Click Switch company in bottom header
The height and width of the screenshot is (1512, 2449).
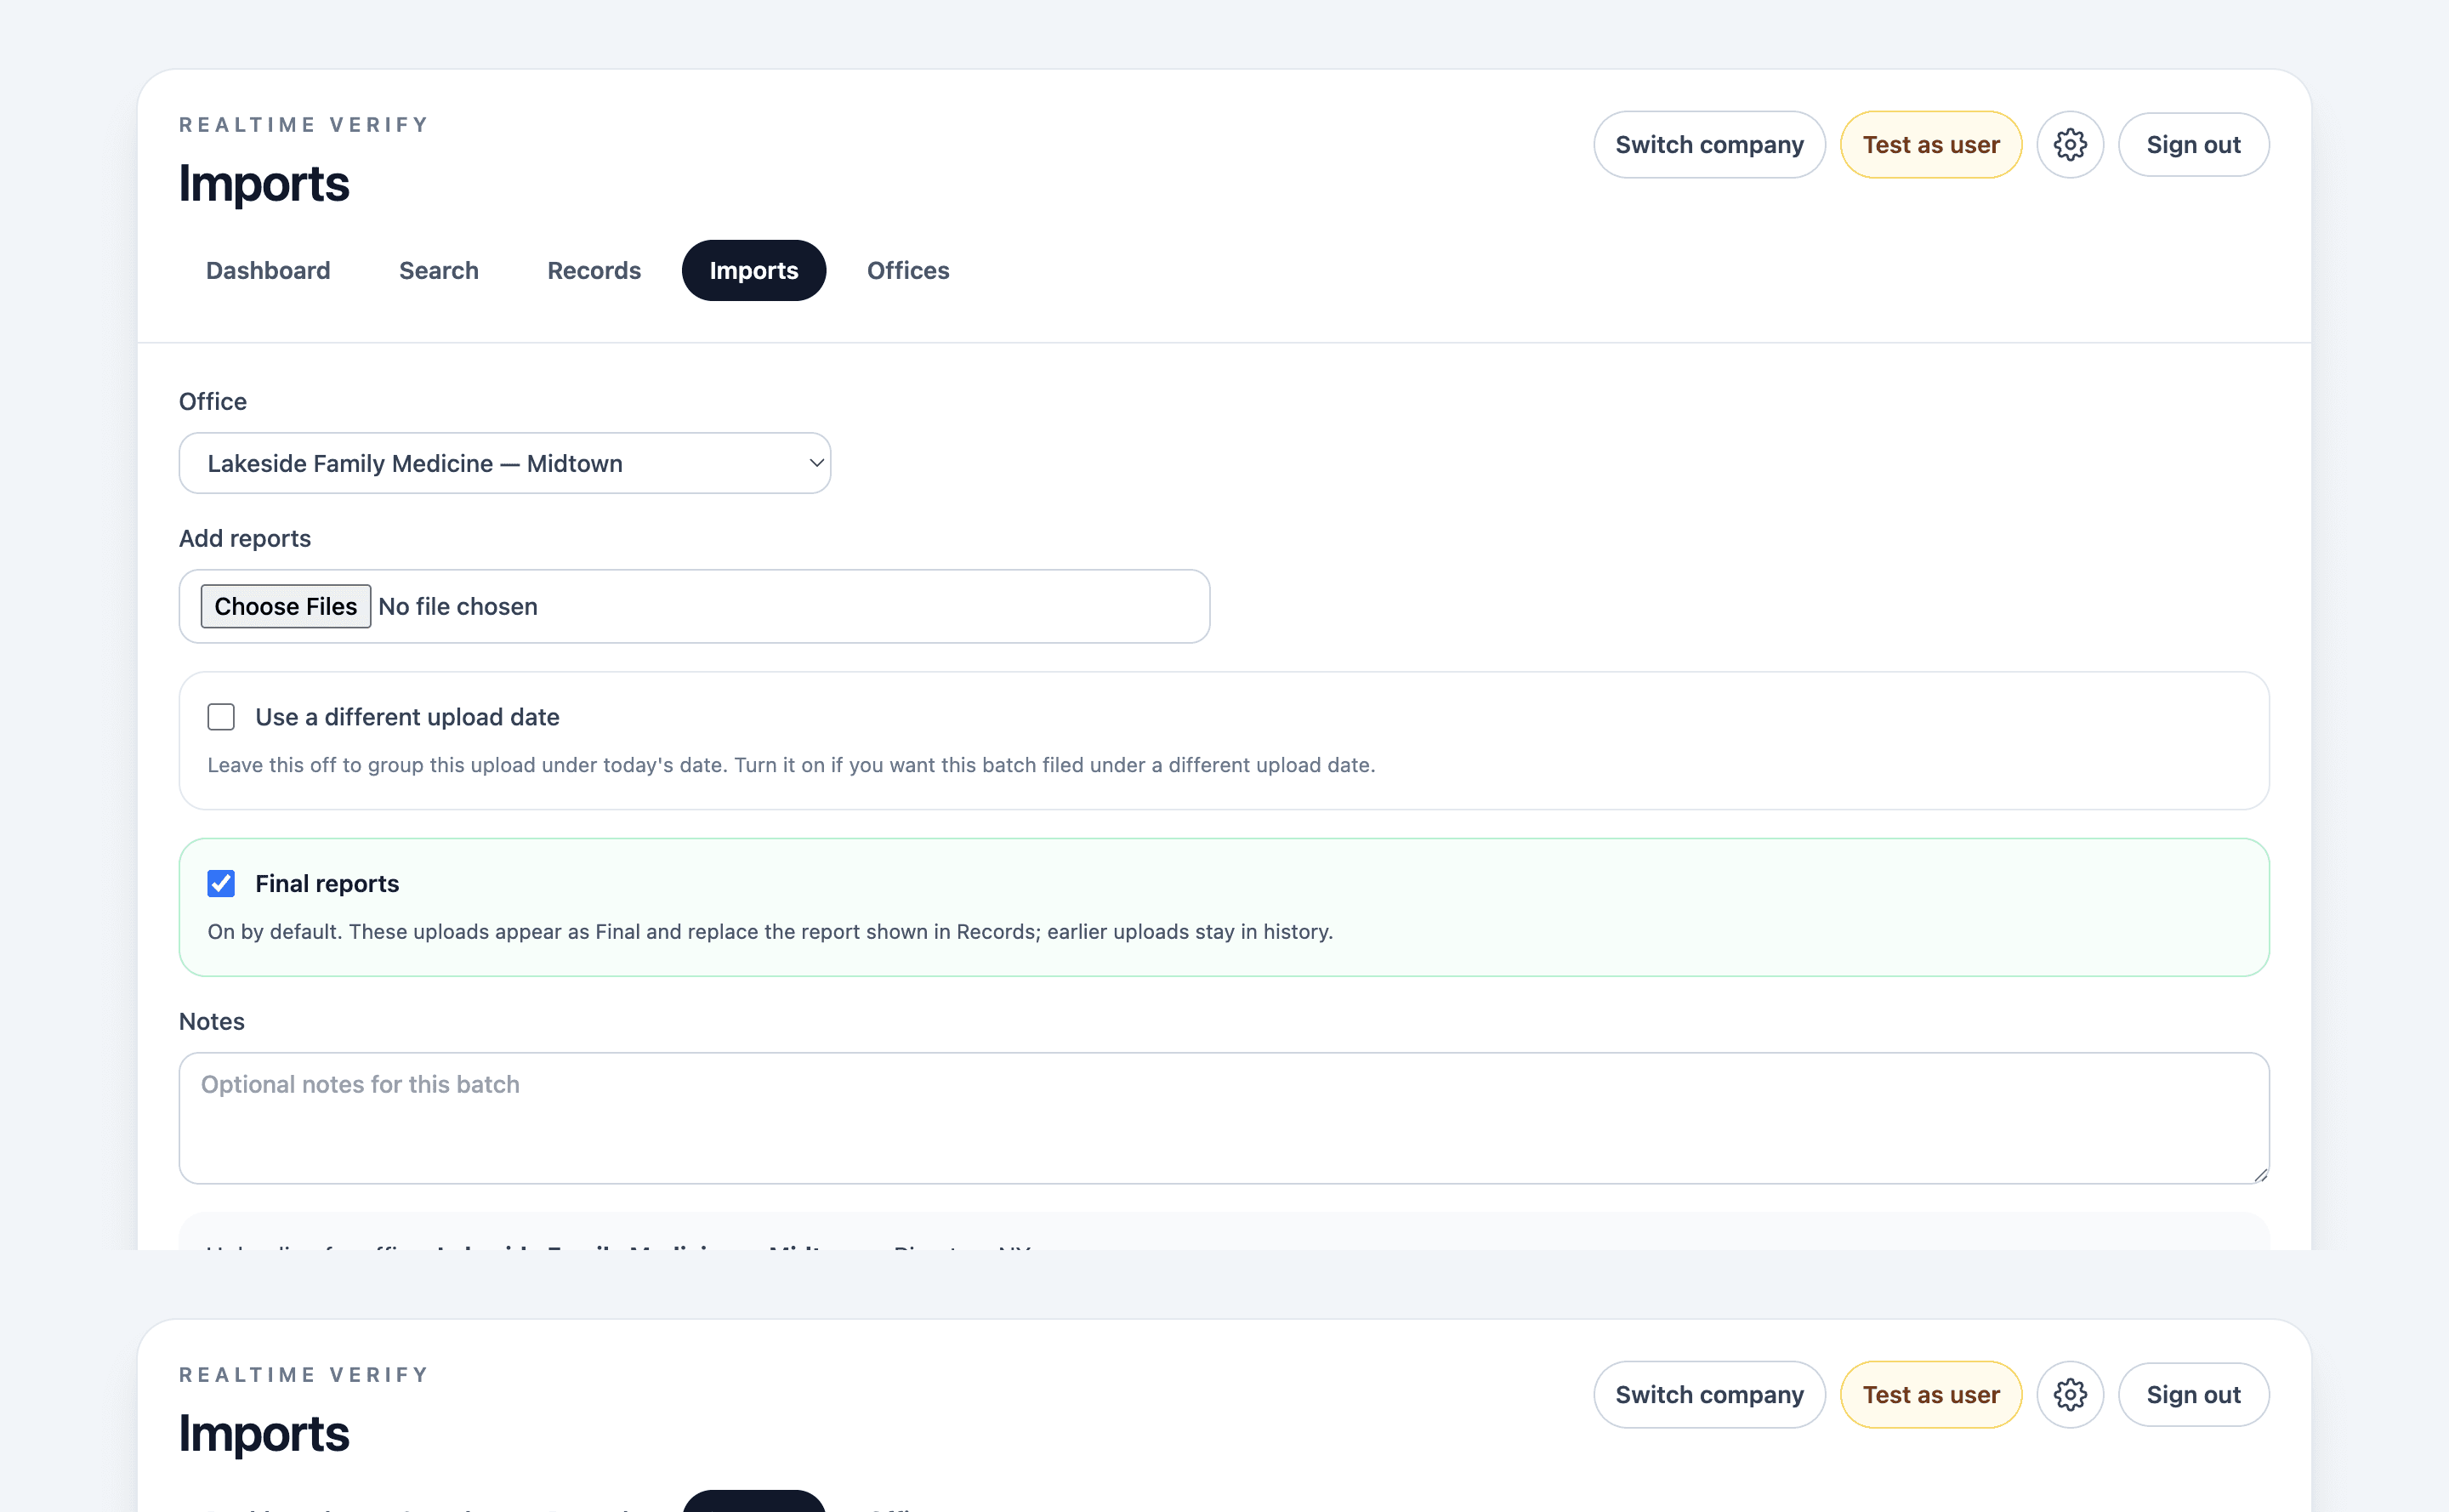pos(1709,1395)
